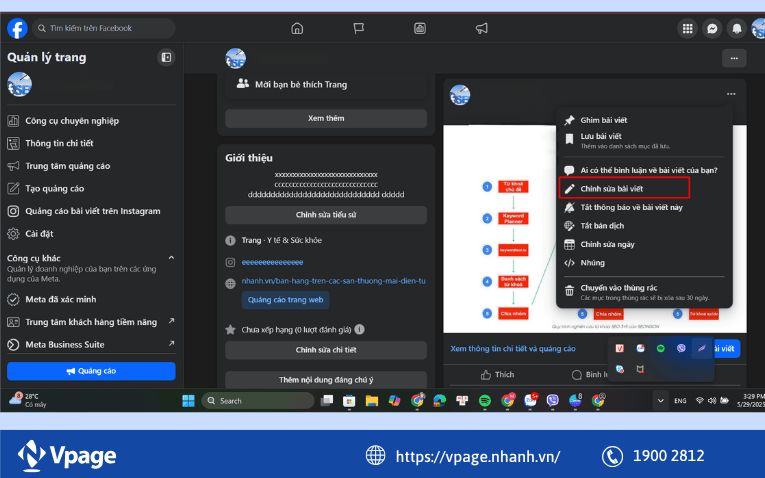Open the nhanh.vn website link
Viewport: 765px width, 478px height.
(x=334, y=281)
